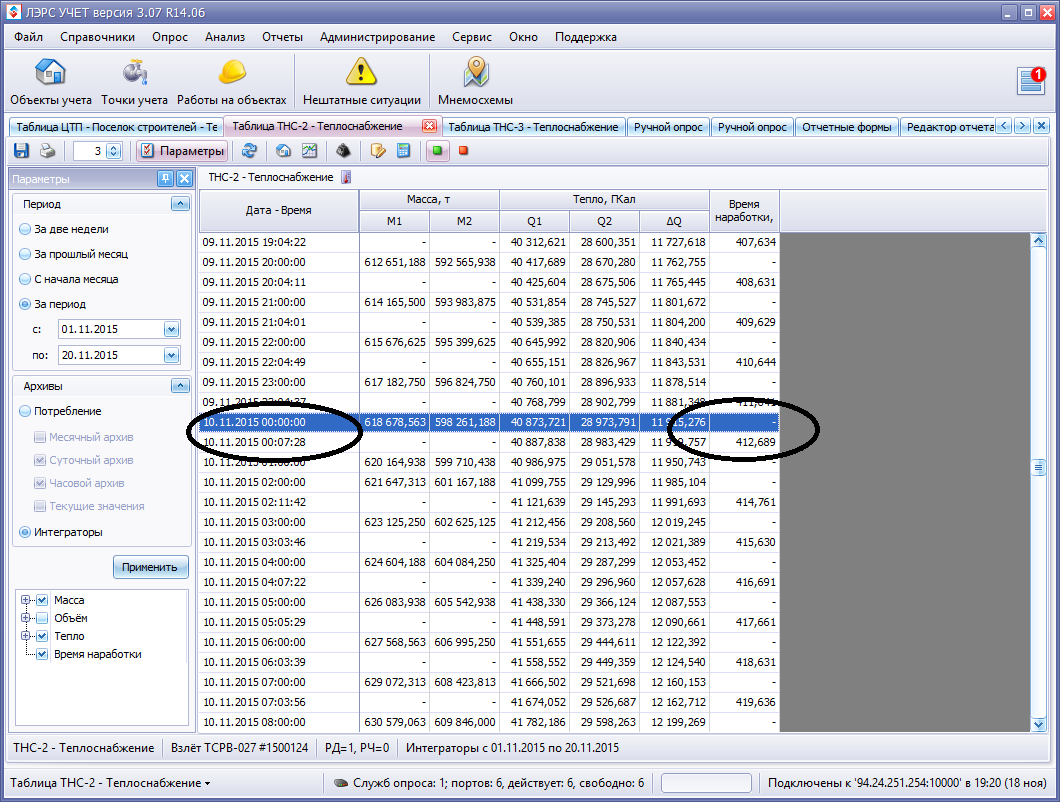Open Файл menu
Image resolution: width=1060 pixels, height=802 pixels.
click(x=28, y=37)
